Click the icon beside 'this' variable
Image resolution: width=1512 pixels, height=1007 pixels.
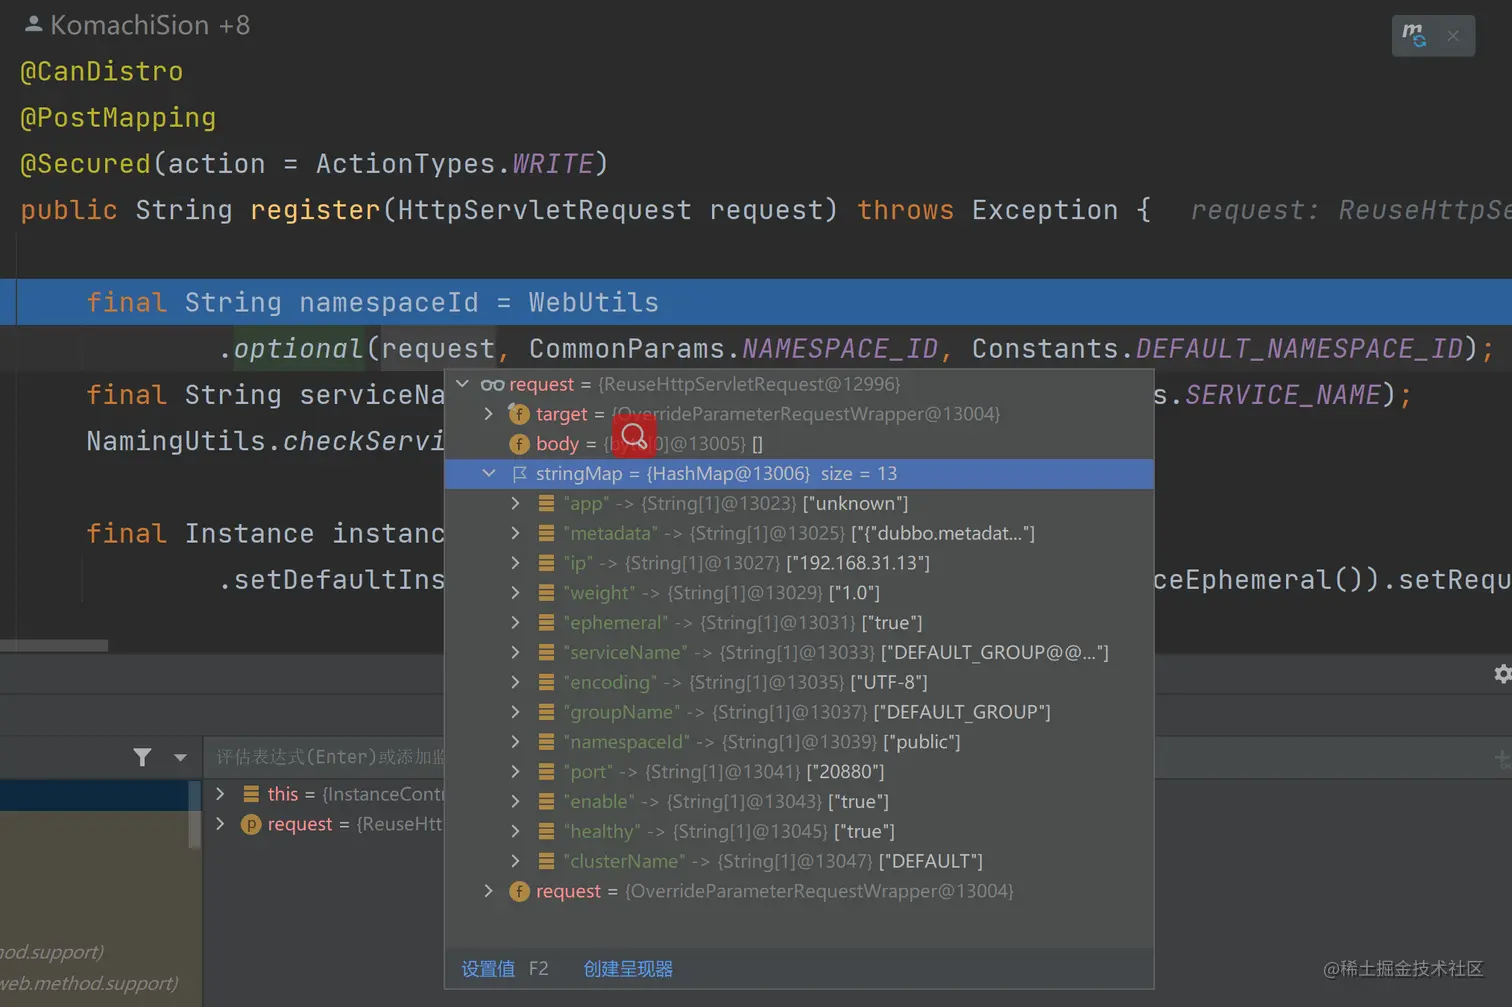coord(251,794)
